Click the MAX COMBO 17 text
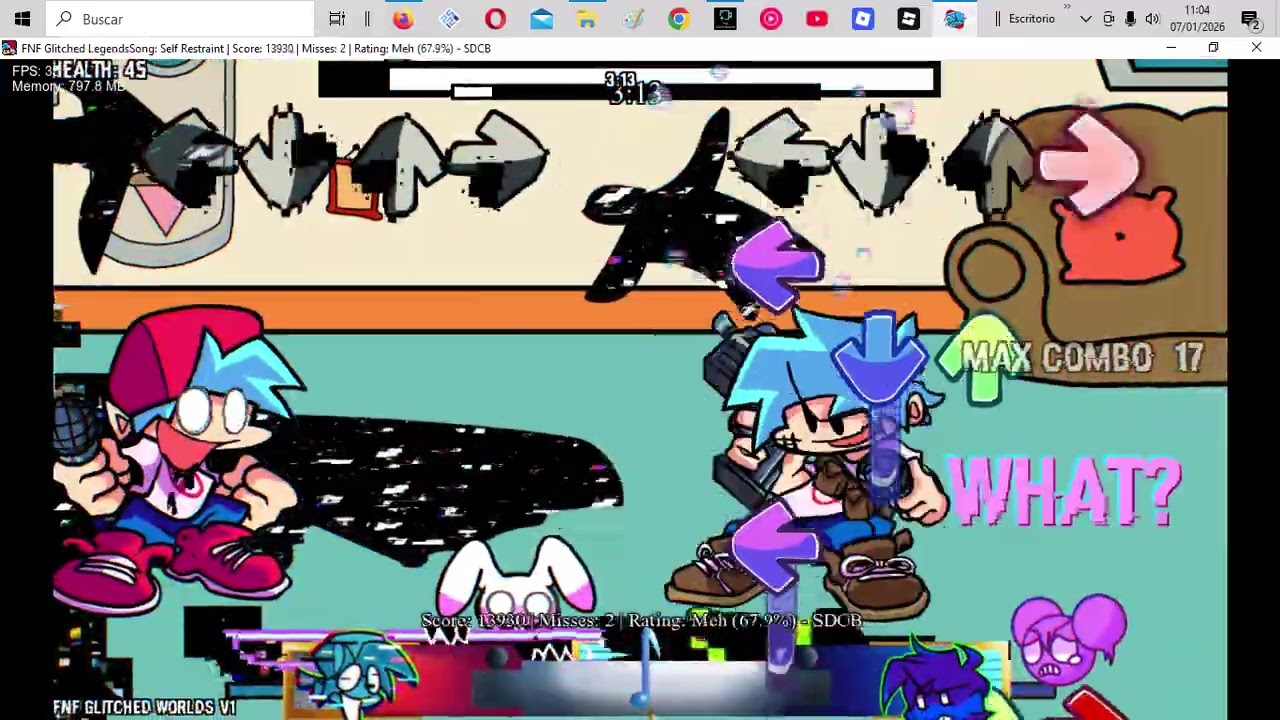 [x=1082, y=357]
